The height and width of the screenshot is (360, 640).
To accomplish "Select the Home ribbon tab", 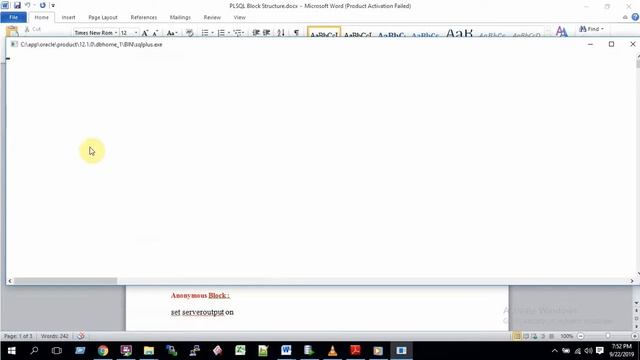I will point(41,18).
